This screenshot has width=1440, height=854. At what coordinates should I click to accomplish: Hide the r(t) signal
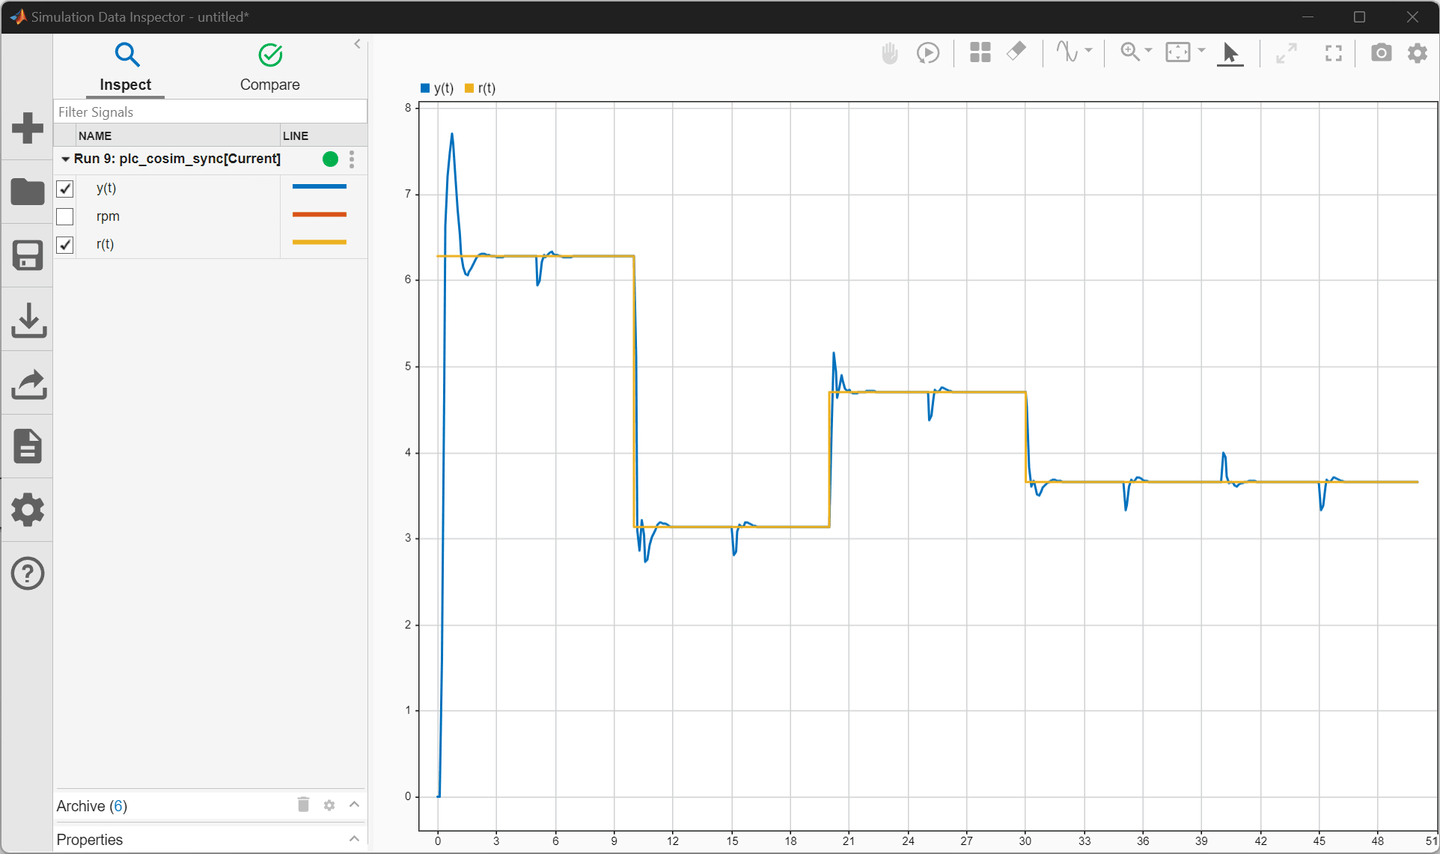(65, 244)
